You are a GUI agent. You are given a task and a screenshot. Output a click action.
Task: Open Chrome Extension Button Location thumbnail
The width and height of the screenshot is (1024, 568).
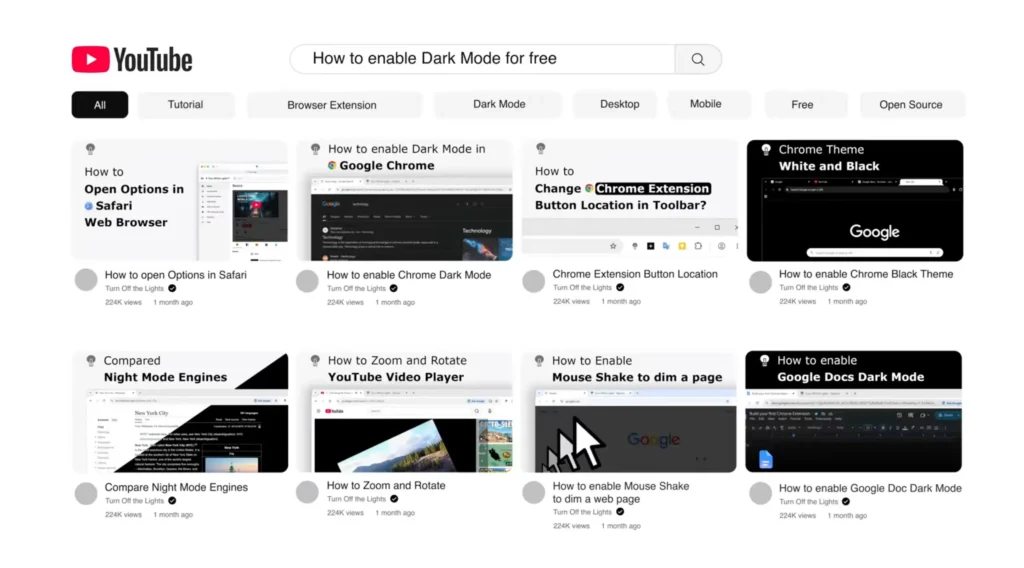(x=630, y=198)
